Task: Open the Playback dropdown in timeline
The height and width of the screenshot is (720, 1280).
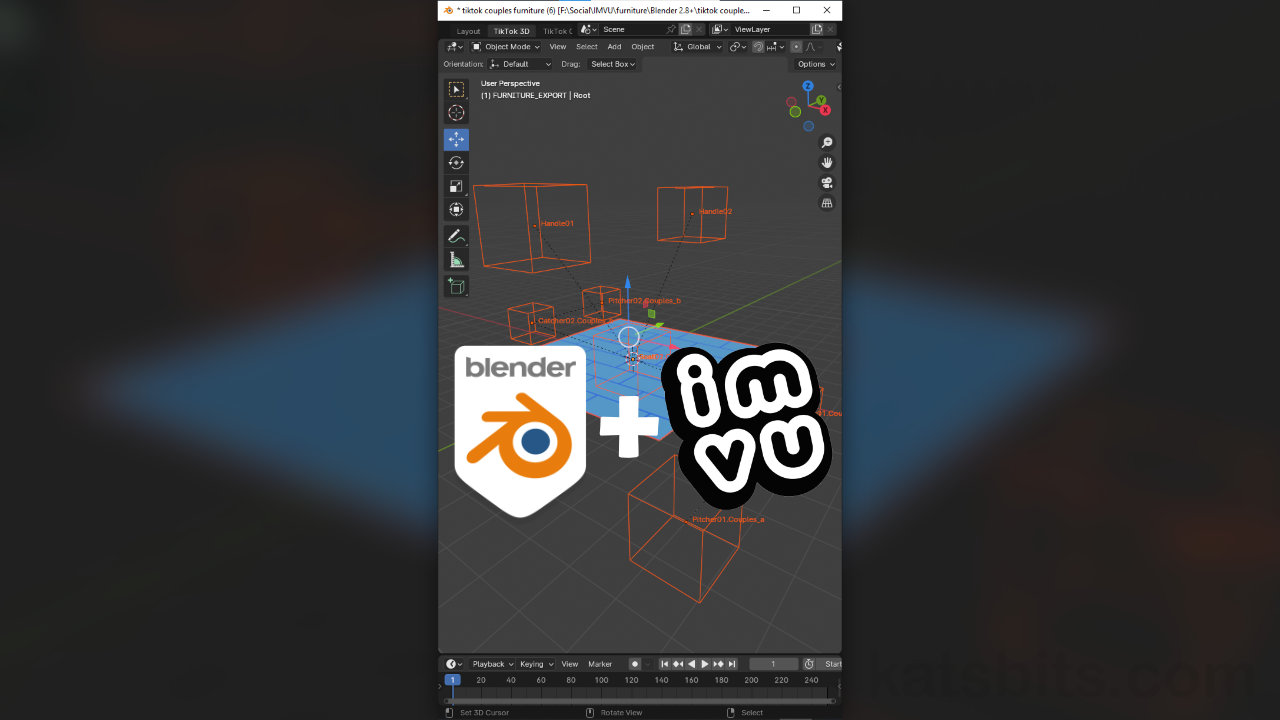Action: (x=492, y=664)
